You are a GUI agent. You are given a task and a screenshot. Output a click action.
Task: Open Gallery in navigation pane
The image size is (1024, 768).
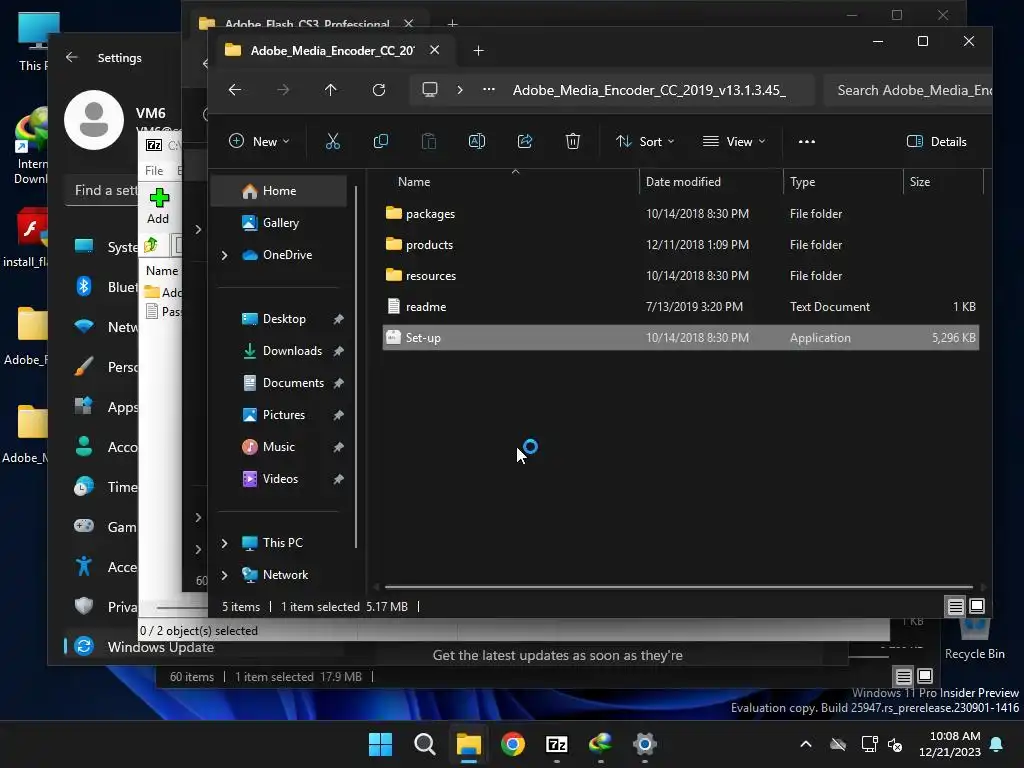tap(279, 223)
